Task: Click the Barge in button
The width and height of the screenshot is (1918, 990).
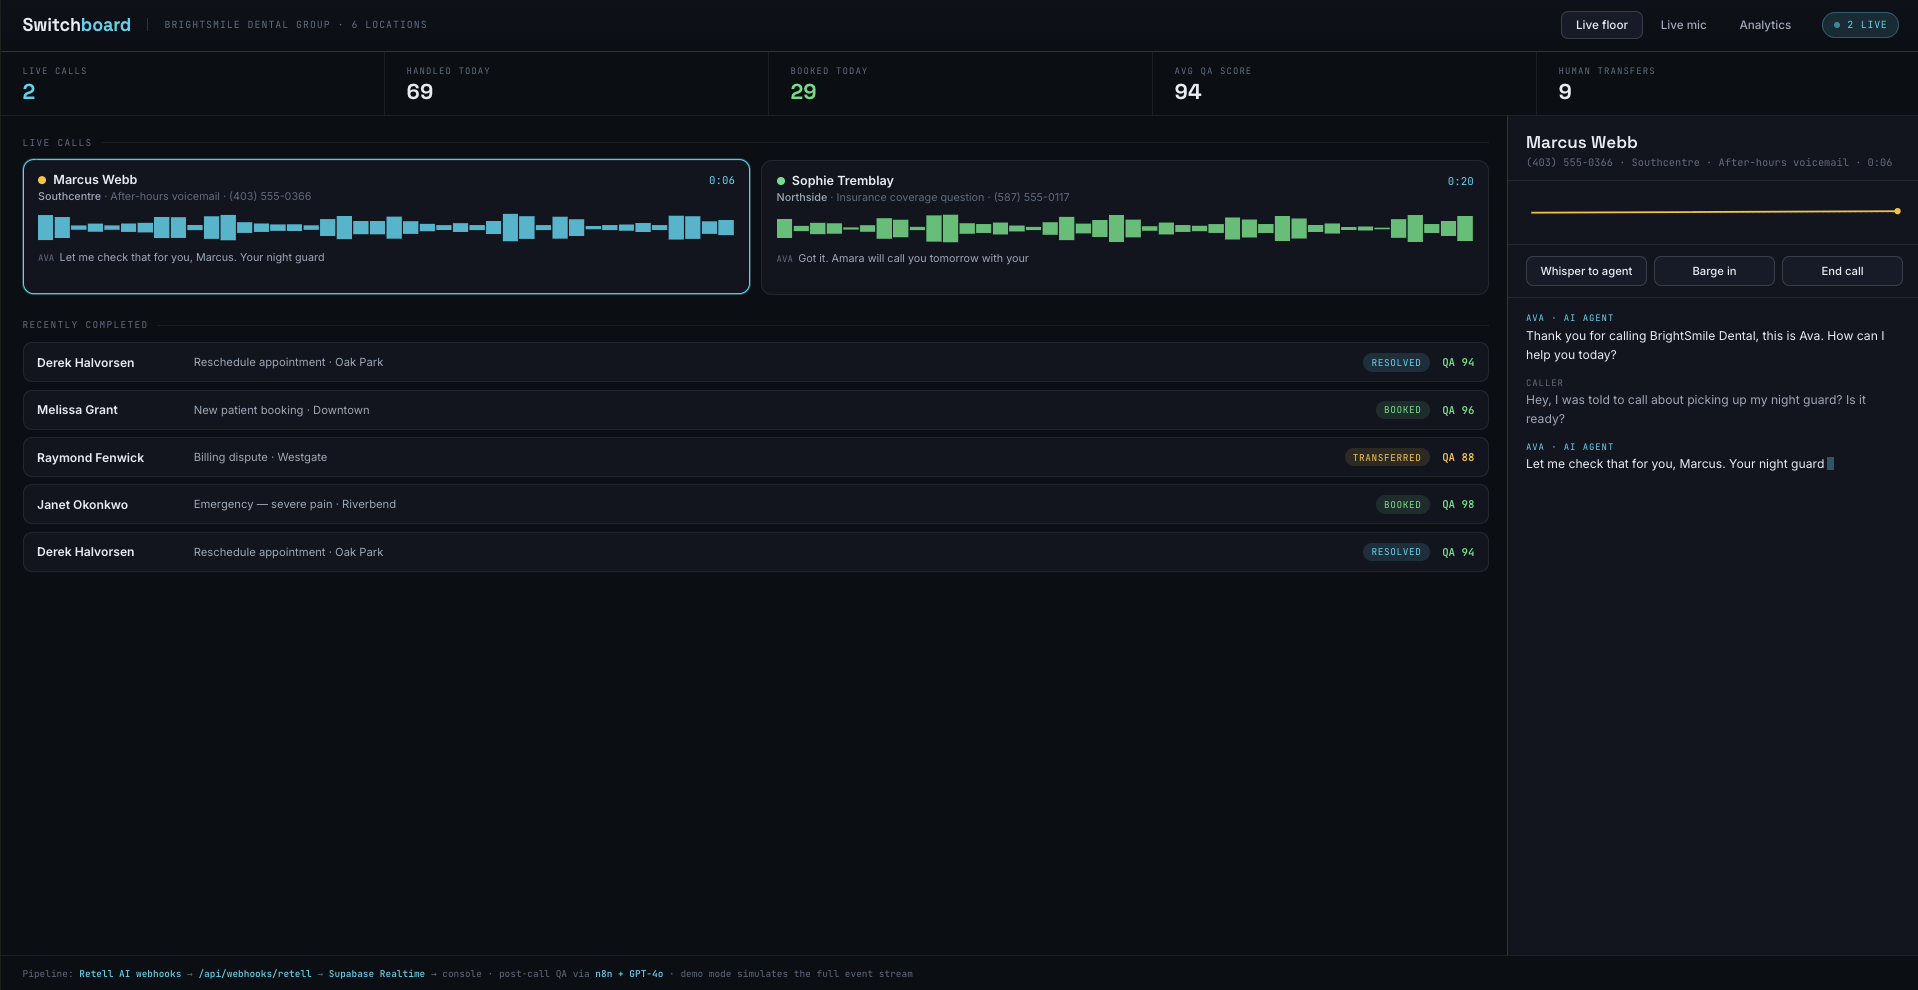Action: click(x=1714, y=271)
